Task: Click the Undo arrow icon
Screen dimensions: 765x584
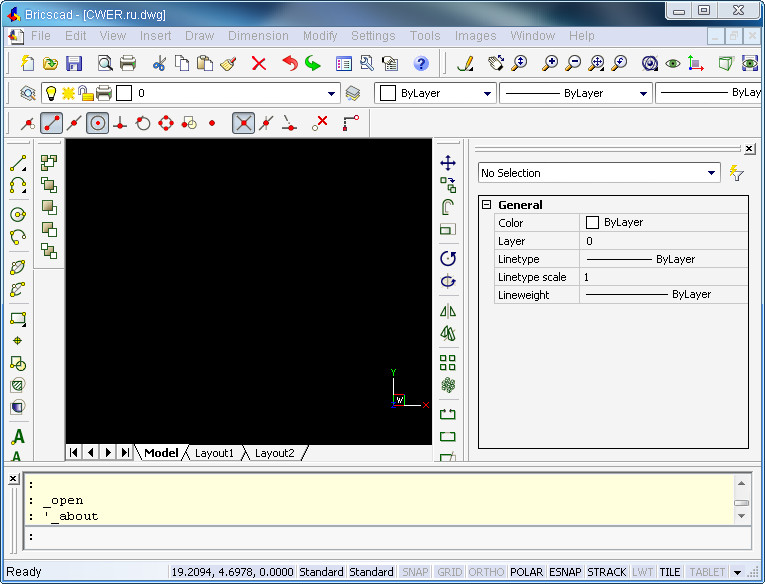Action: tap(290, 63)
